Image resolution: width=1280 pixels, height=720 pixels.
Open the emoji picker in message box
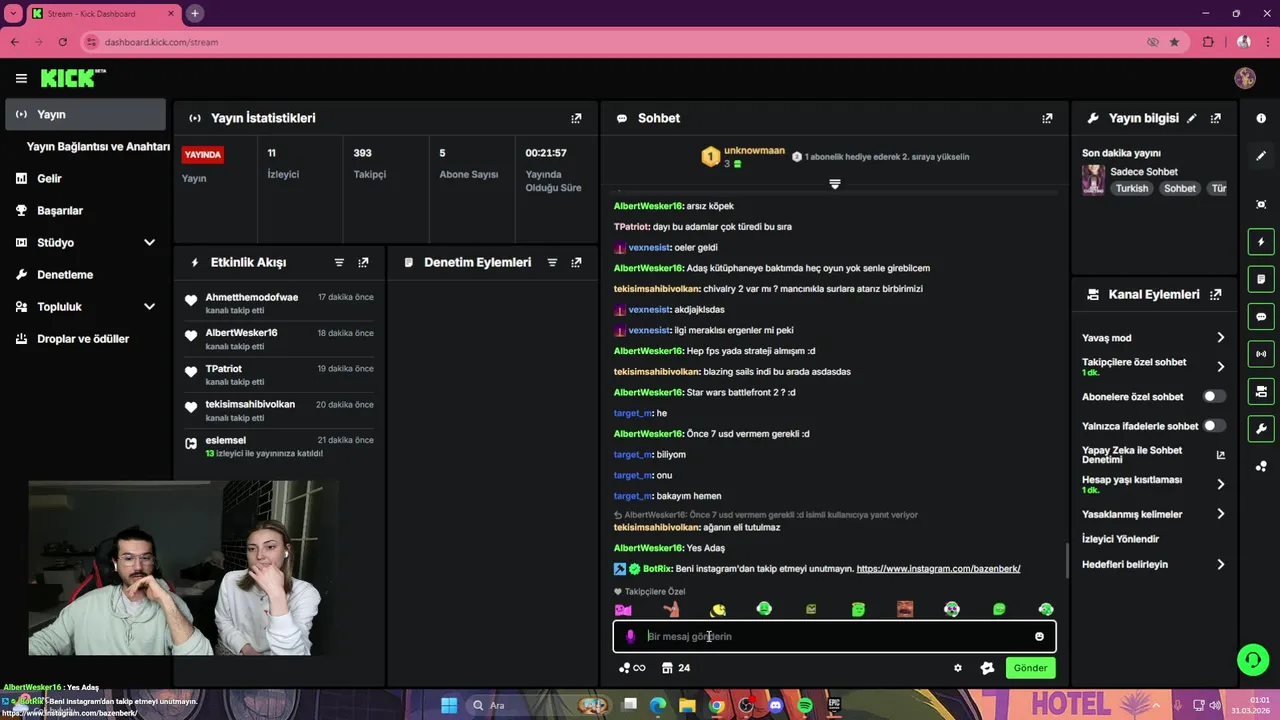pyautogui.click(x=1039, y=636)
